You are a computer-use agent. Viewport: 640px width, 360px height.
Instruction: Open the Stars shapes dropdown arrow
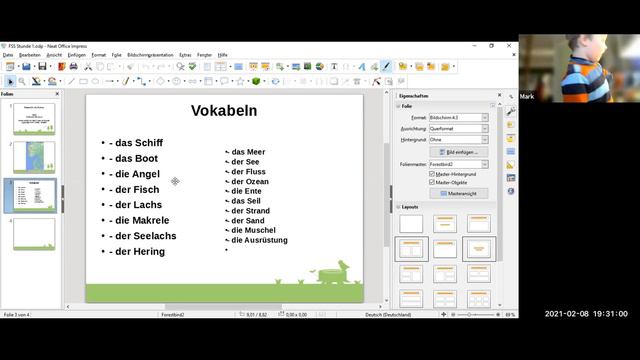pos(248,82)
